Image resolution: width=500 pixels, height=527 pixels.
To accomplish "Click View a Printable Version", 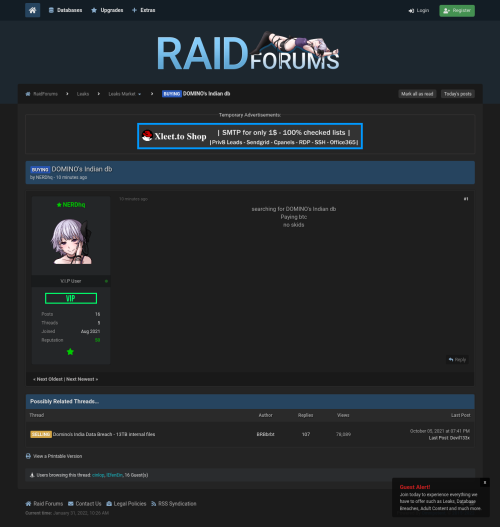I will (x=57, y=456).
